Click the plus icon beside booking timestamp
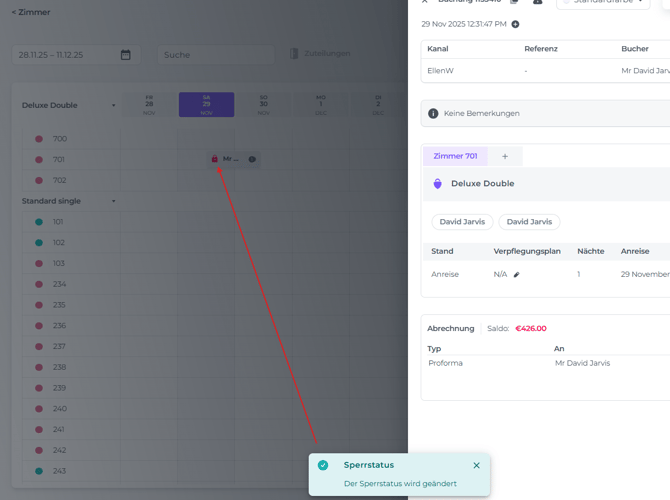 (516, 24)
